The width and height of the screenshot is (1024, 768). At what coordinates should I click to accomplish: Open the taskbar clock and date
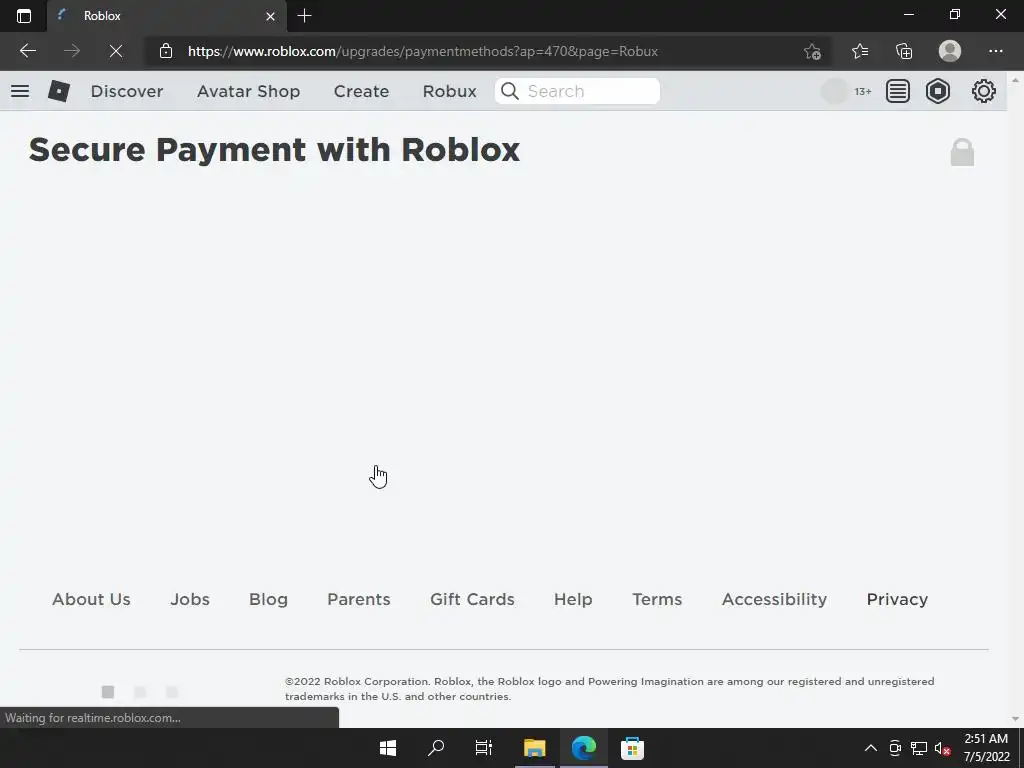(986, 748)
